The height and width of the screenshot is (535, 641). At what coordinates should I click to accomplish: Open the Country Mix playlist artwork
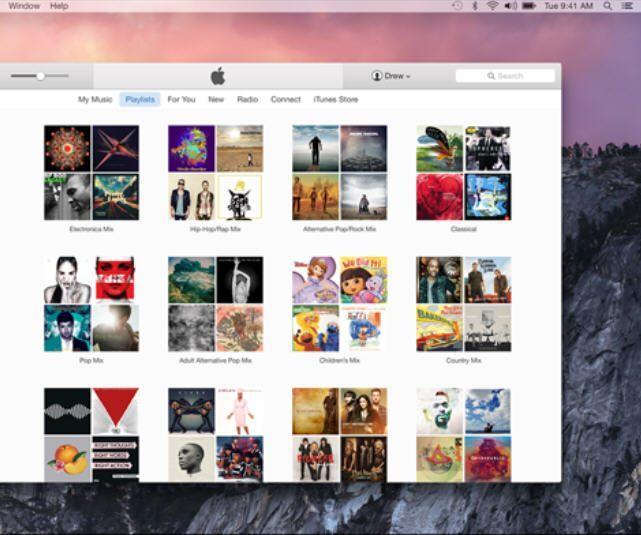[464, 304]
